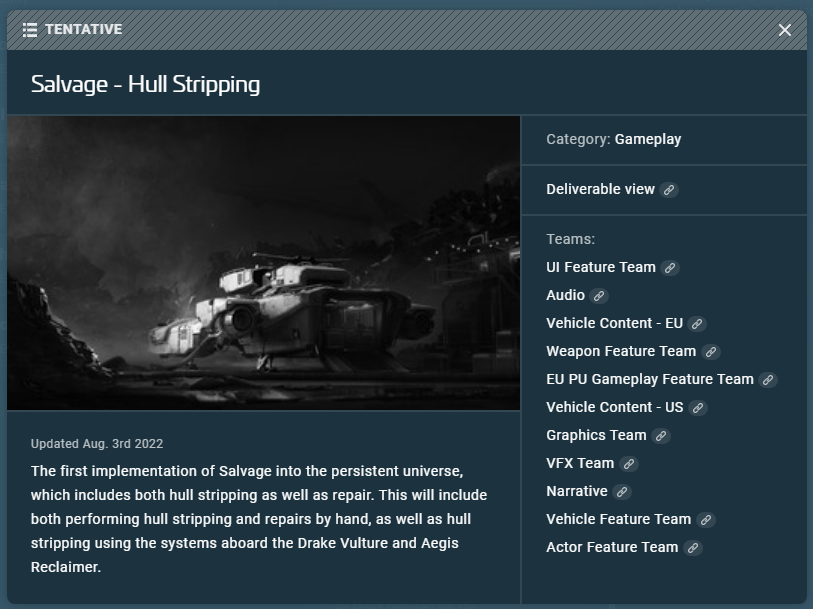Open the Deliverable view link
This screenshot has height=609, width=813.
600,189
